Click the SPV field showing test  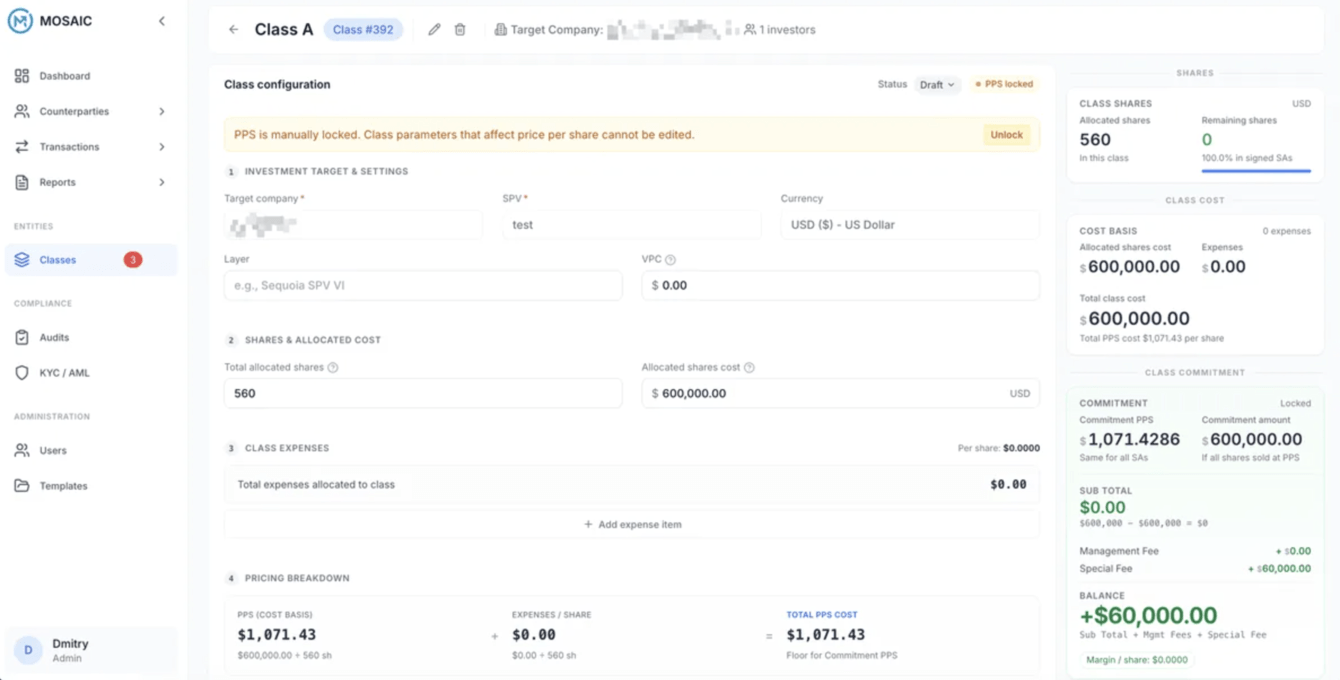point(632,225)
